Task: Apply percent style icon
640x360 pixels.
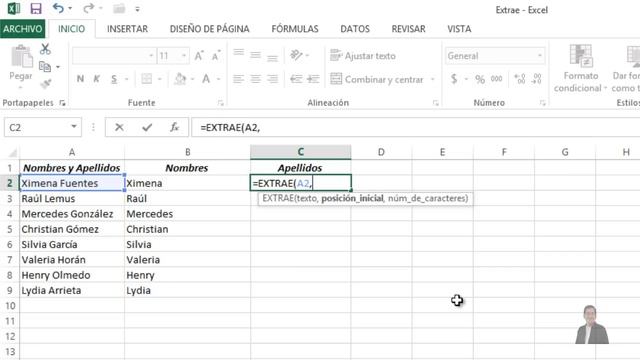Action: (x=480, y=79)
